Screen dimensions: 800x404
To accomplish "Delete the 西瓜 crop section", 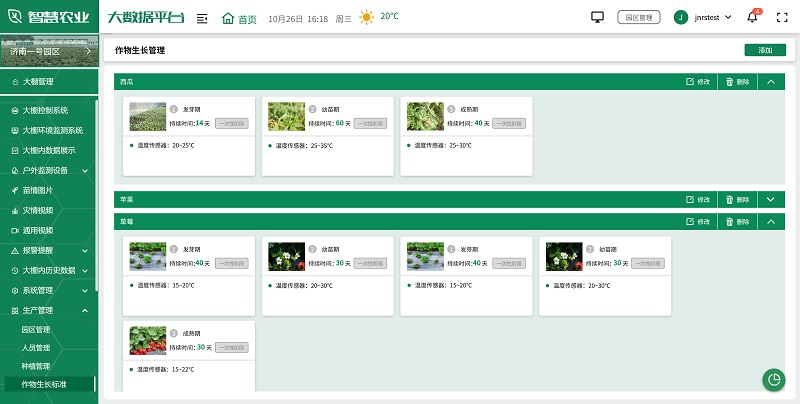I will [x=737, y=82].
